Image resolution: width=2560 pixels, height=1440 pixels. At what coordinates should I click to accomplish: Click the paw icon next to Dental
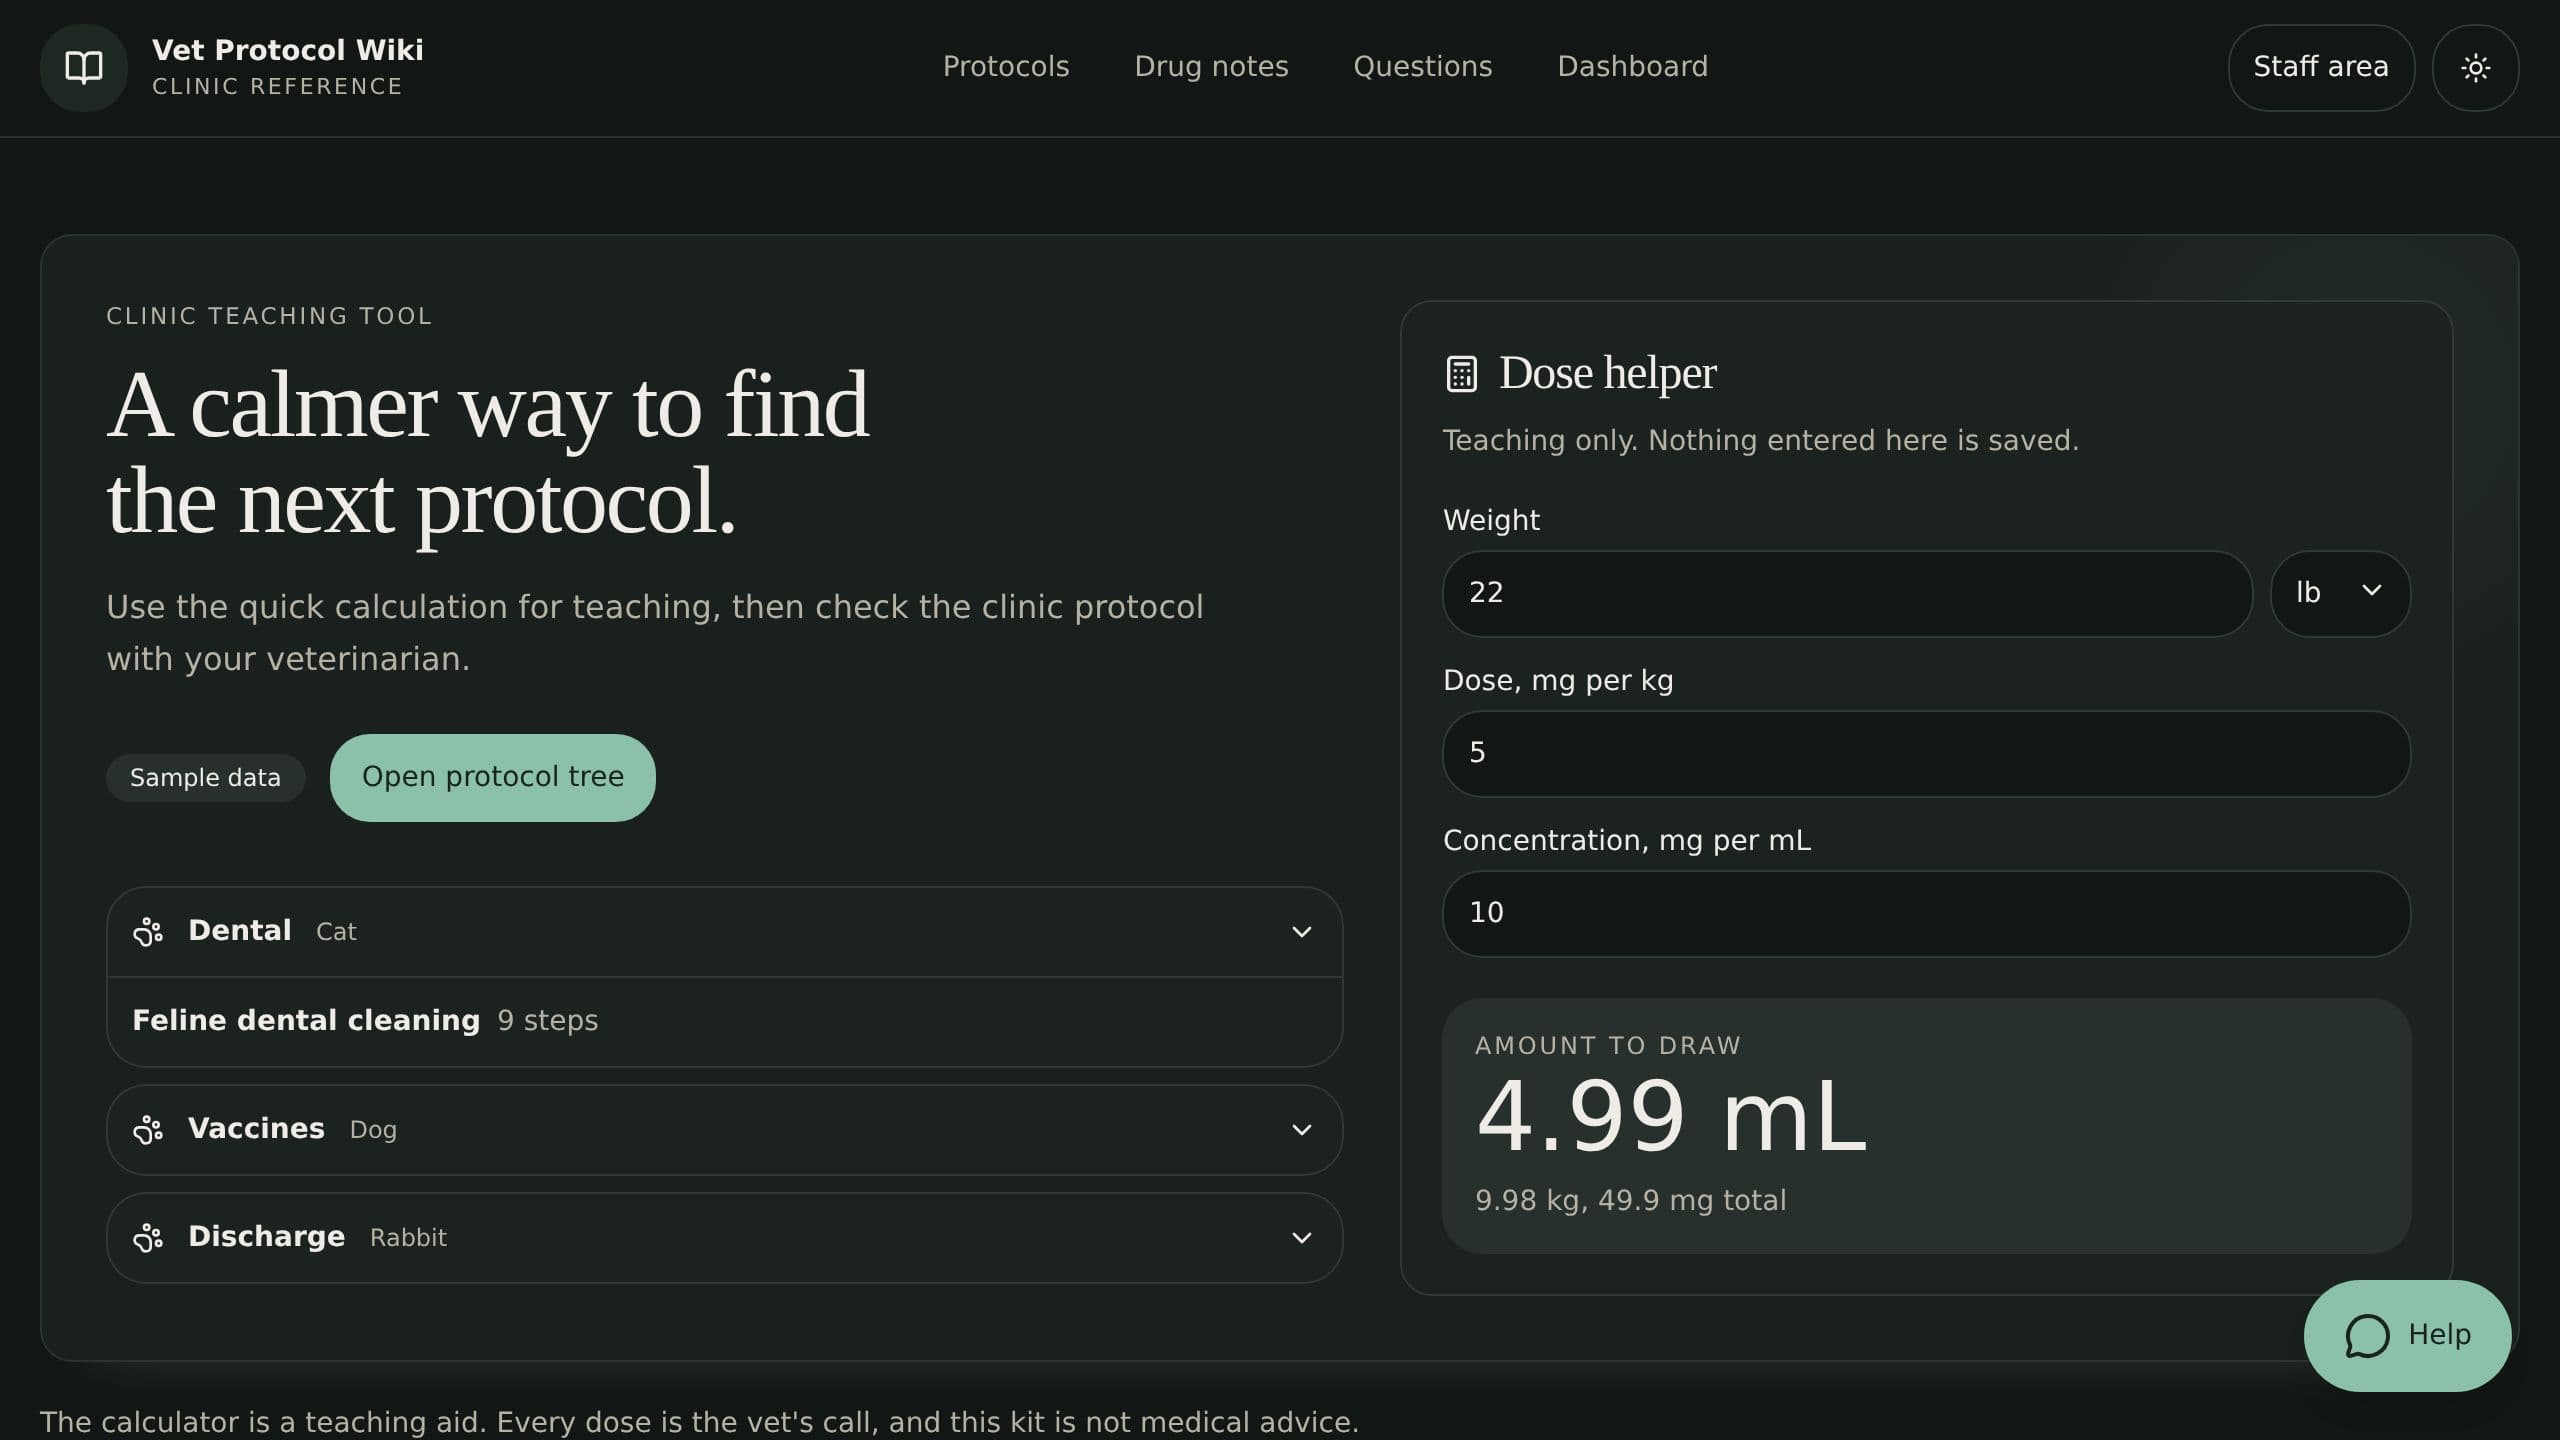(x=148, y=931)
